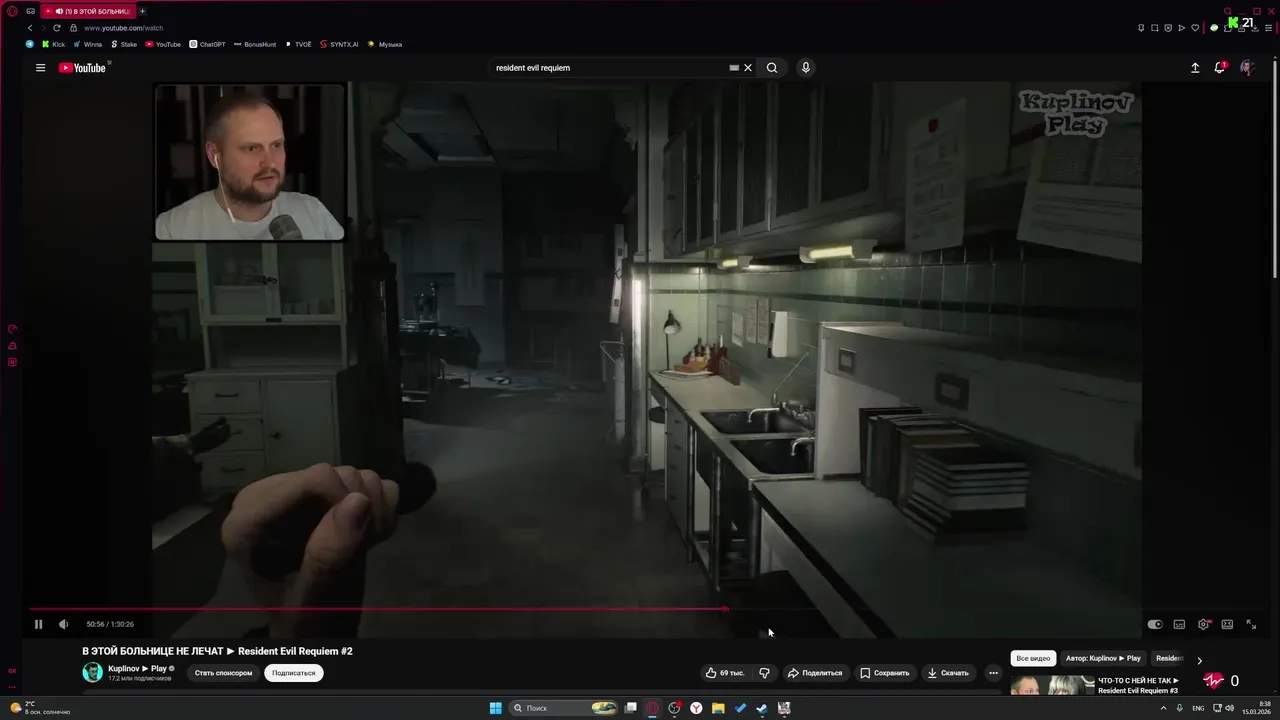1280x720 pixels.
Task: Open the YouTube create/upload arrow icon
Action: coord(1194,68)
